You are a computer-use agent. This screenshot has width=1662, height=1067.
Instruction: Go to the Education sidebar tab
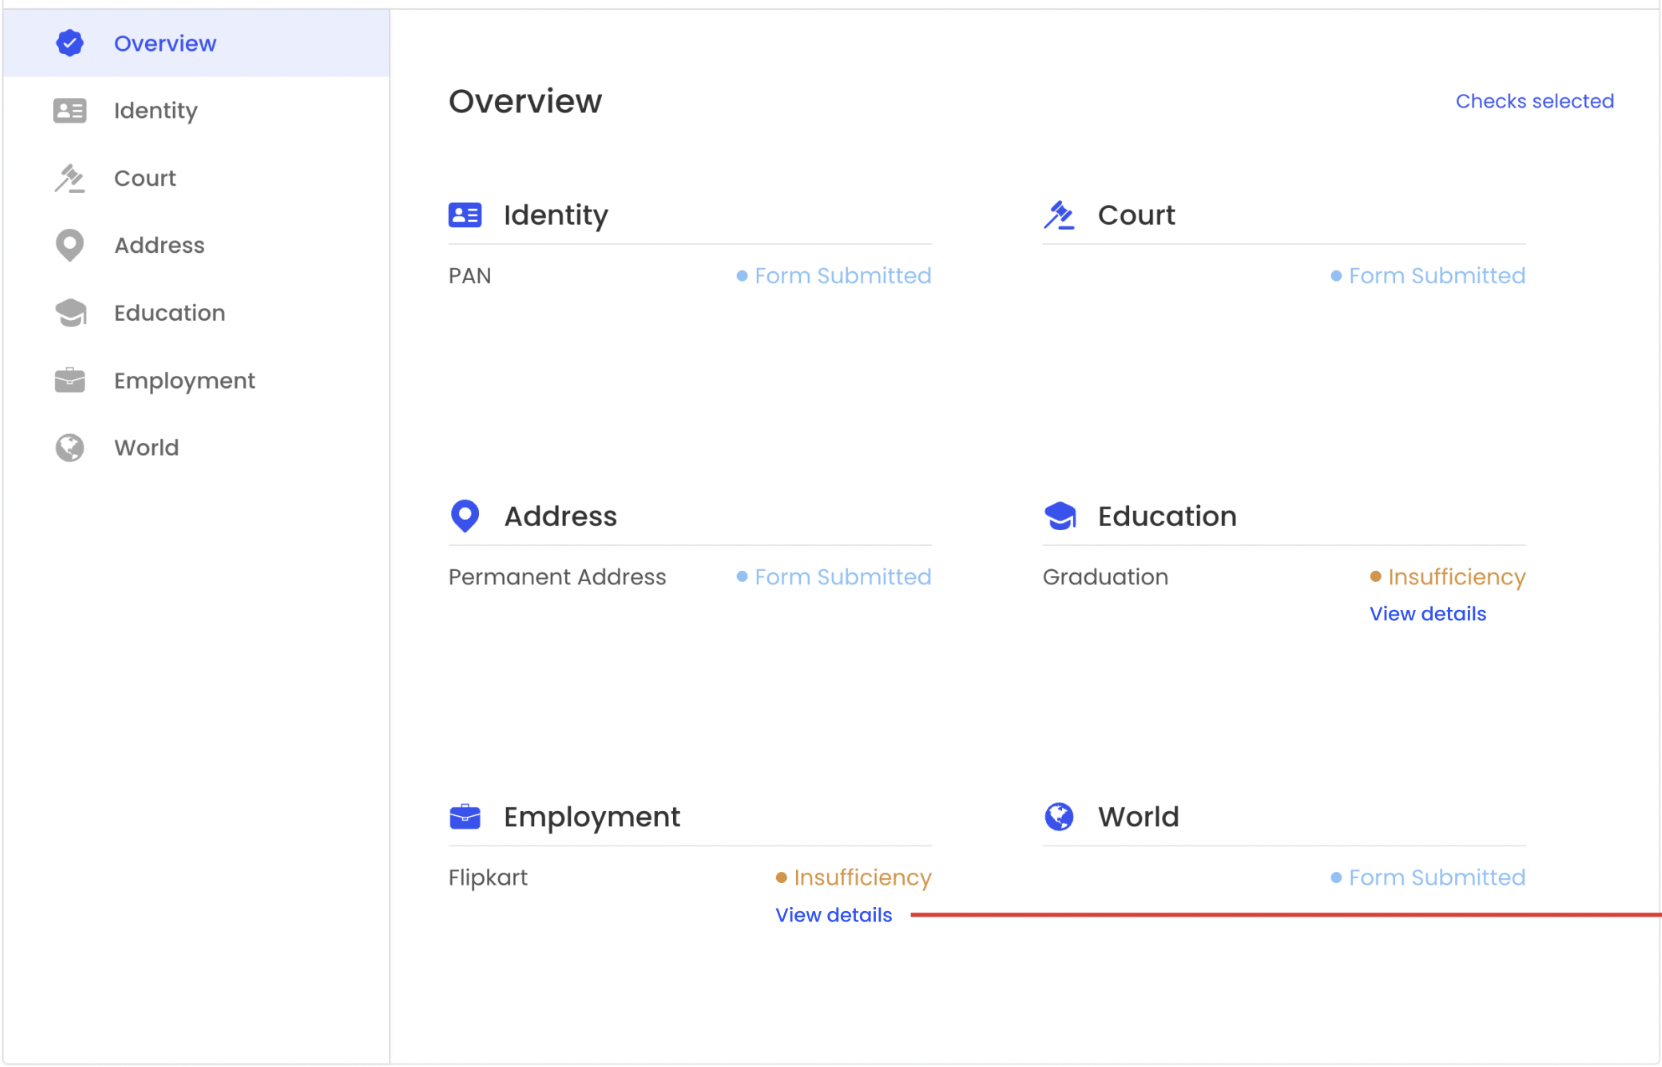(169, 313)
